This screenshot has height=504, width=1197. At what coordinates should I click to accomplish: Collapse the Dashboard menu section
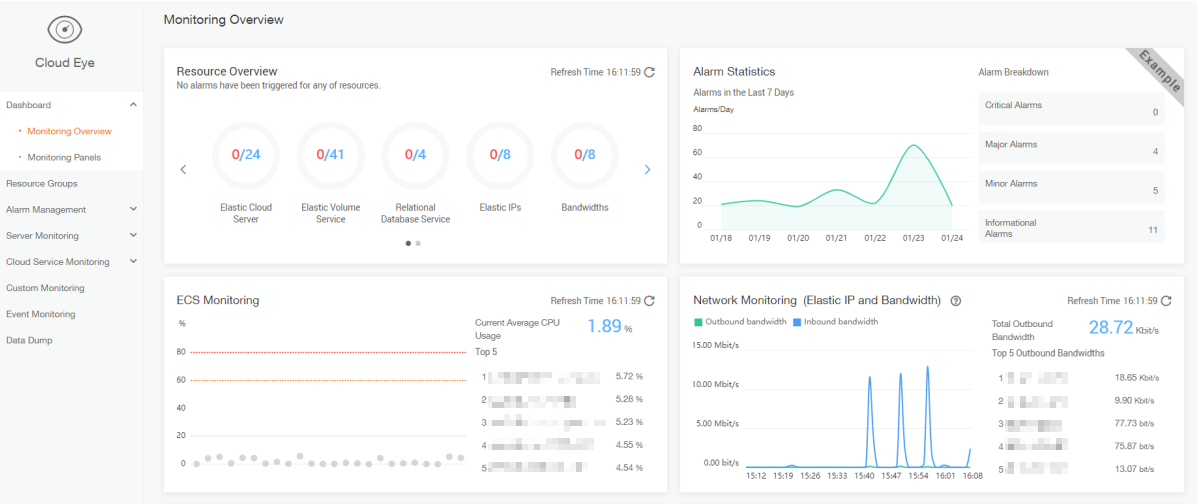(x=133, y=105)
